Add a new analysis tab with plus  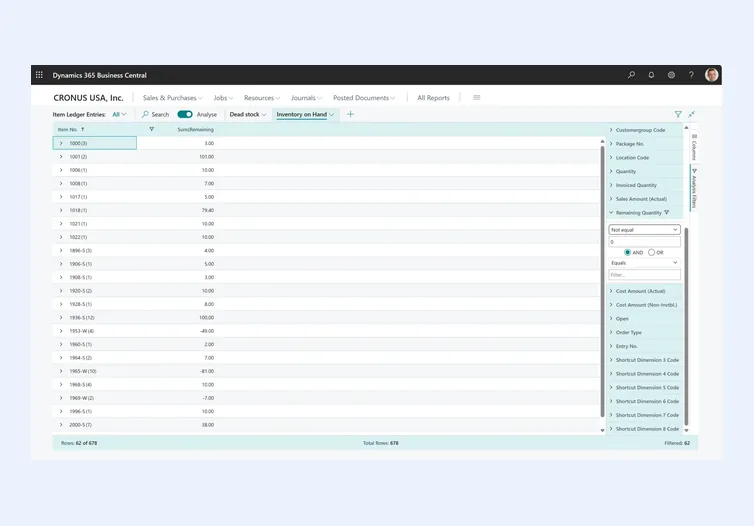tap(351, 114)
